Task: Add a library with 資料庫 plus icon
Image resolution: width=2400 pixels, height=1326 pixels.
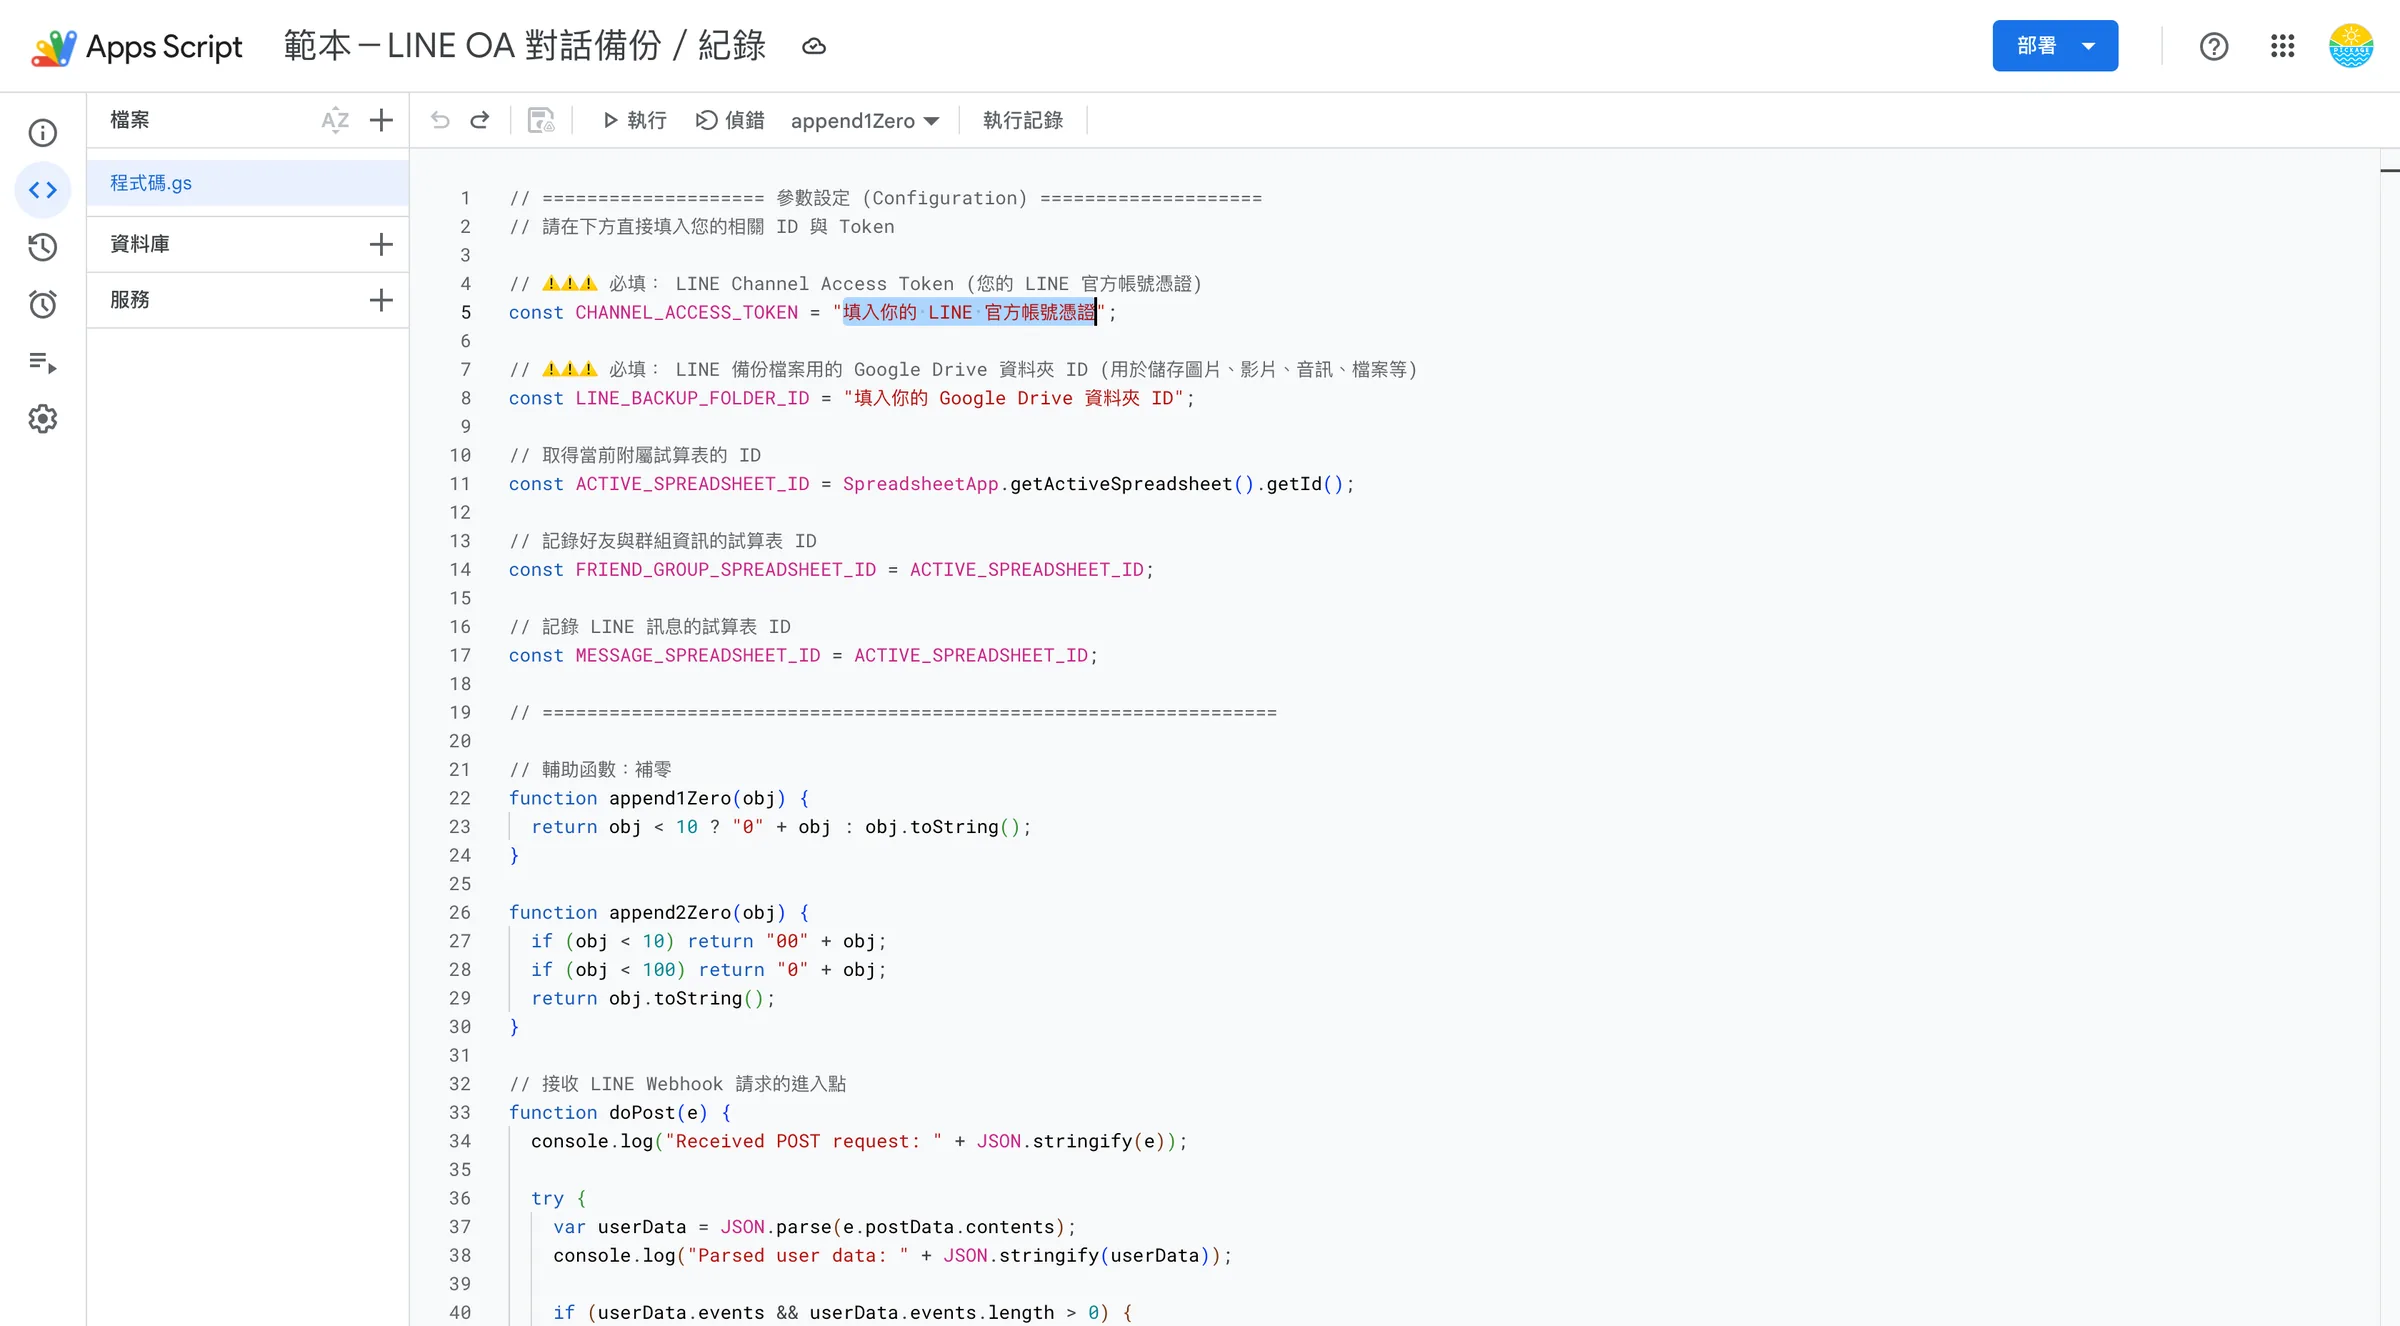Action: (381, 244)
